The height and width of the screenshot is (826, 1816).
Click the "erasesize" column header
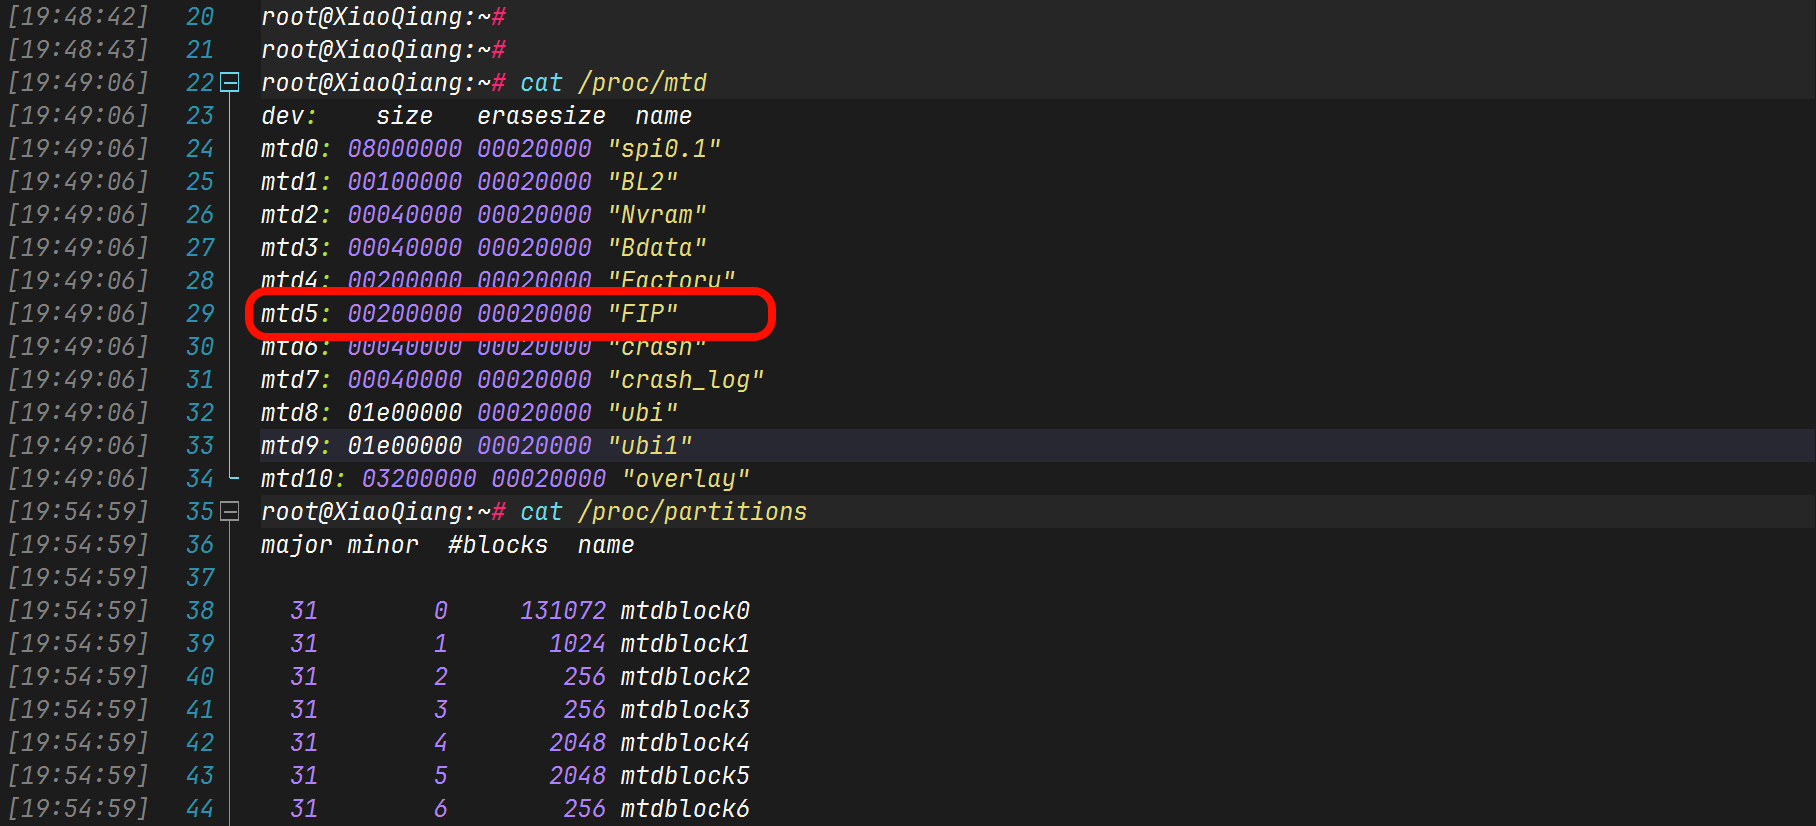[541, 116]
